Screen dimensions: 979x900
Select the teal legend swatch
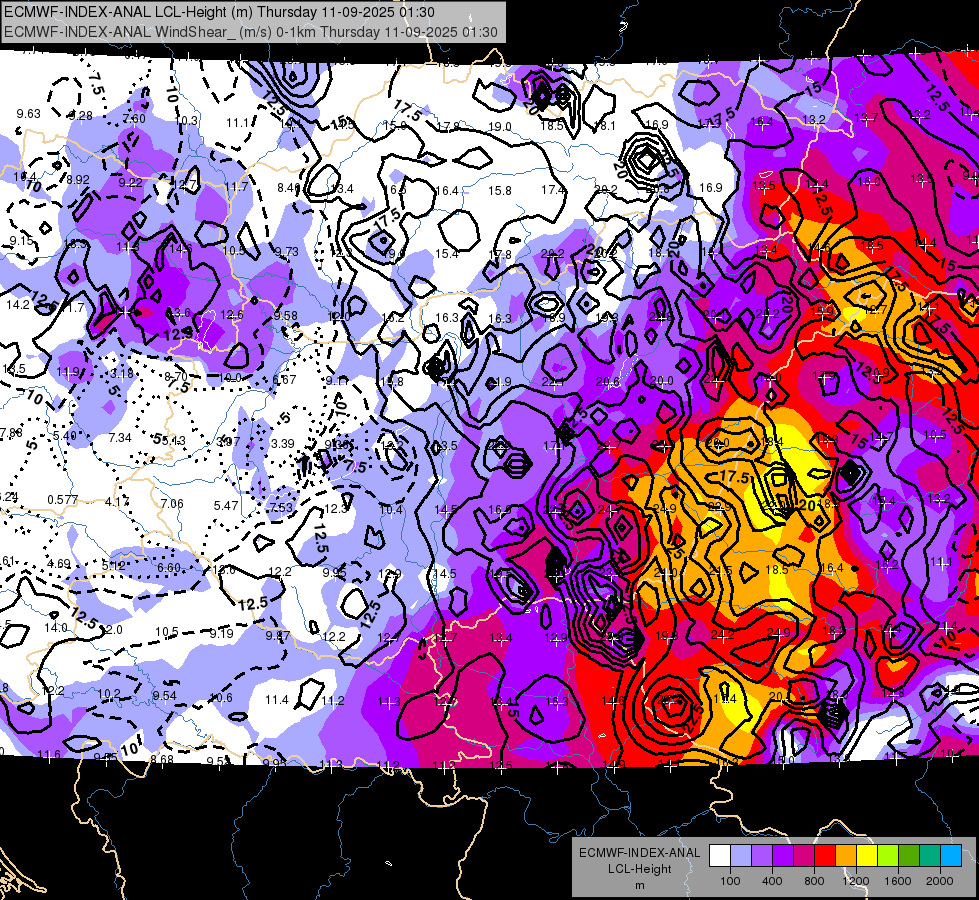click(x=930, y=856)
